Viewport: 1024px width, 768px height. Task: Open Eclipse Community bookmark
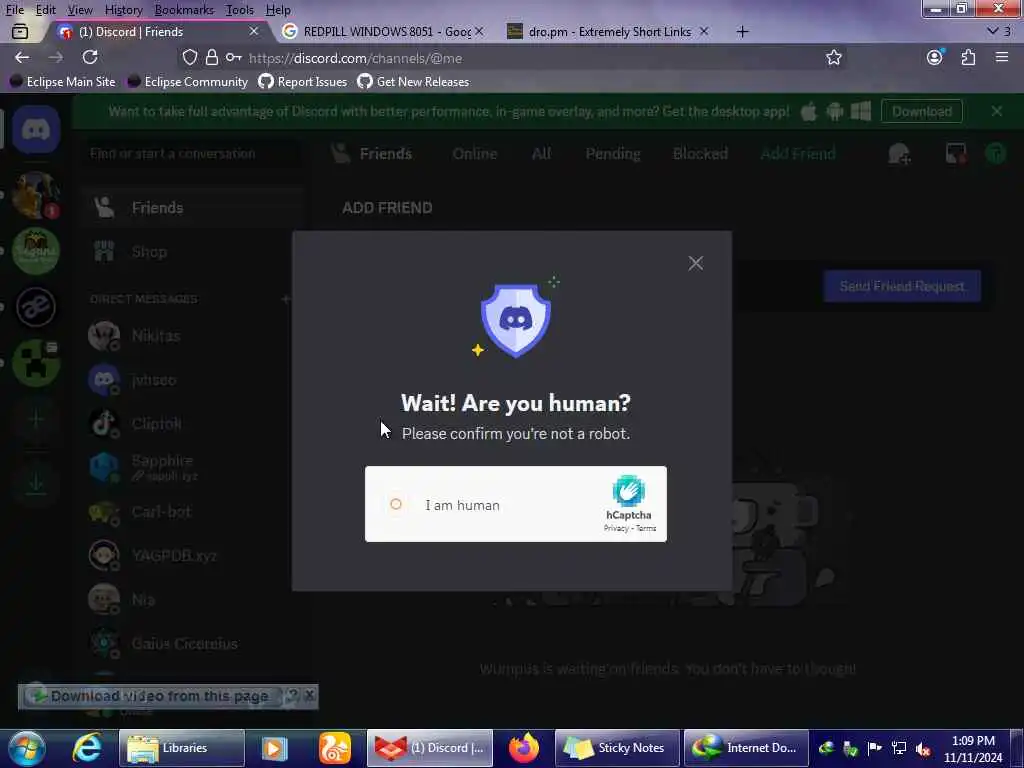pos(187,82)
